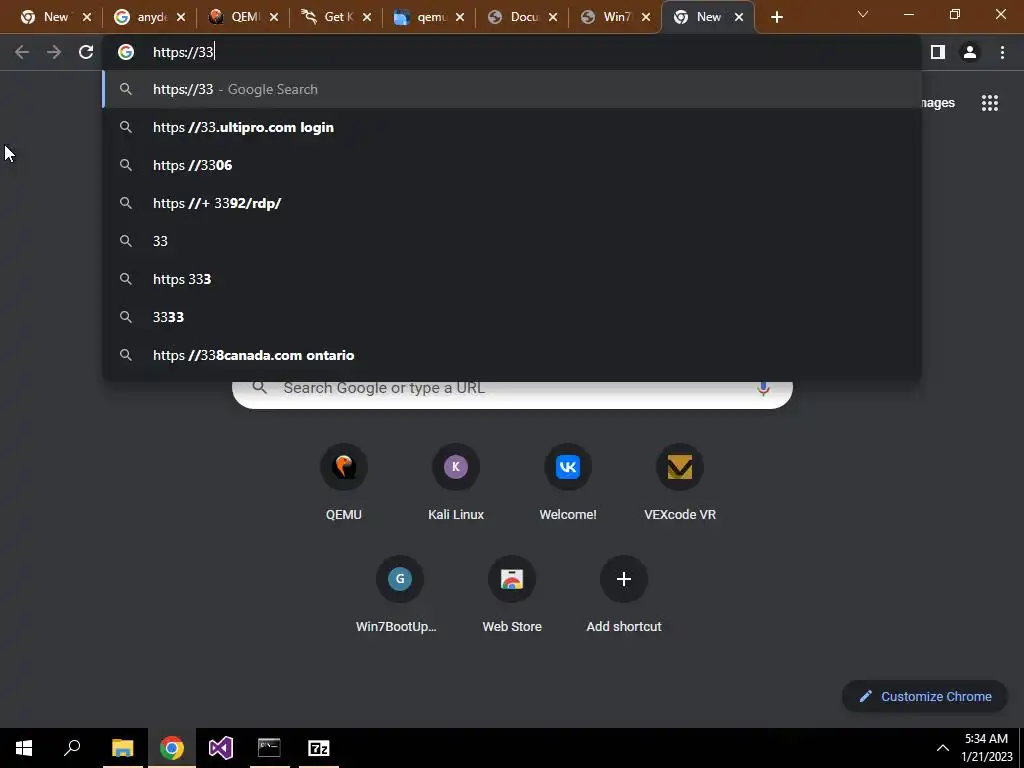This screenshot has width=1024, height=768.
Task: Open the Google apps grid
Action: point(990,103)
